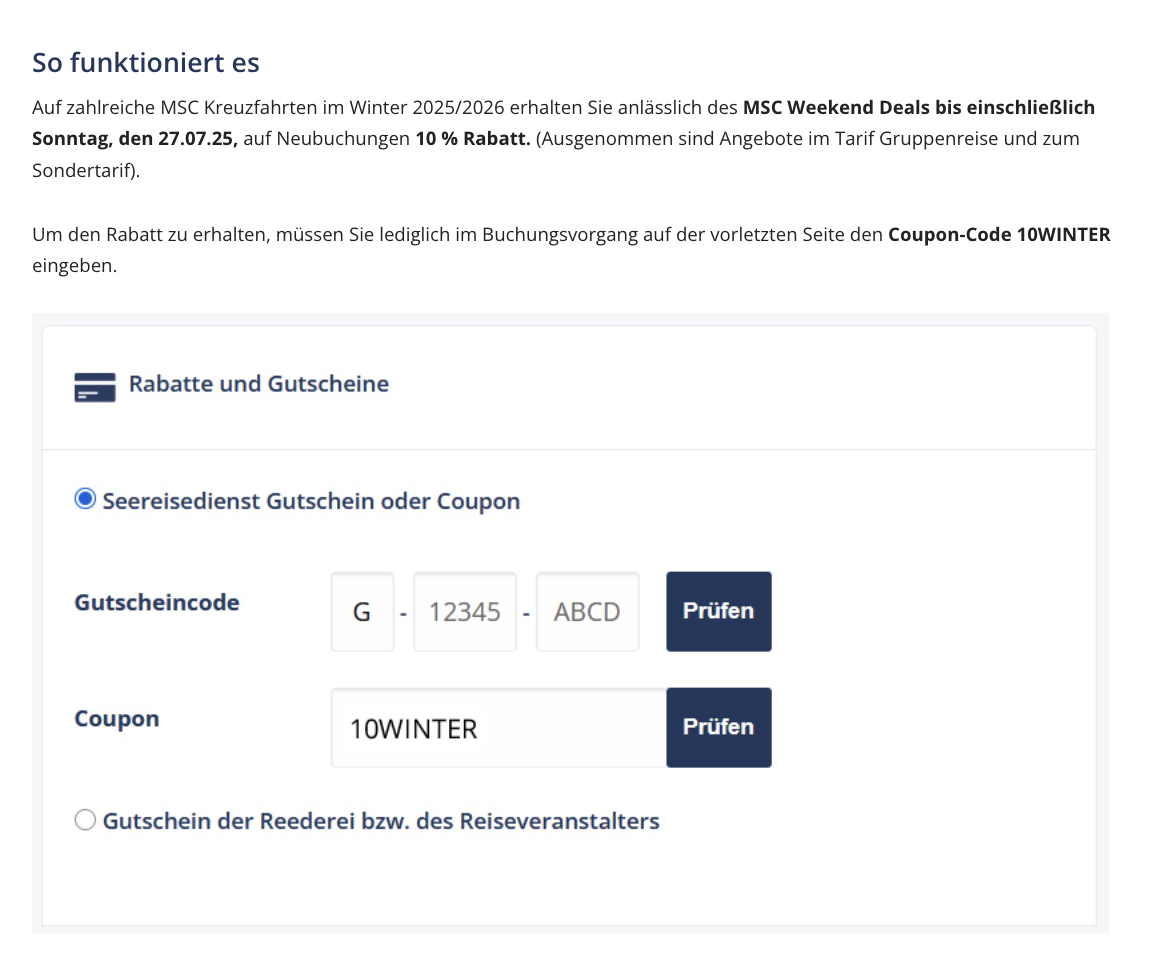This screenshot has width=1156, height=972.
Task: Click the 'Seereisedienst Gutschein oder Coupon' label text
Action: 311,501
